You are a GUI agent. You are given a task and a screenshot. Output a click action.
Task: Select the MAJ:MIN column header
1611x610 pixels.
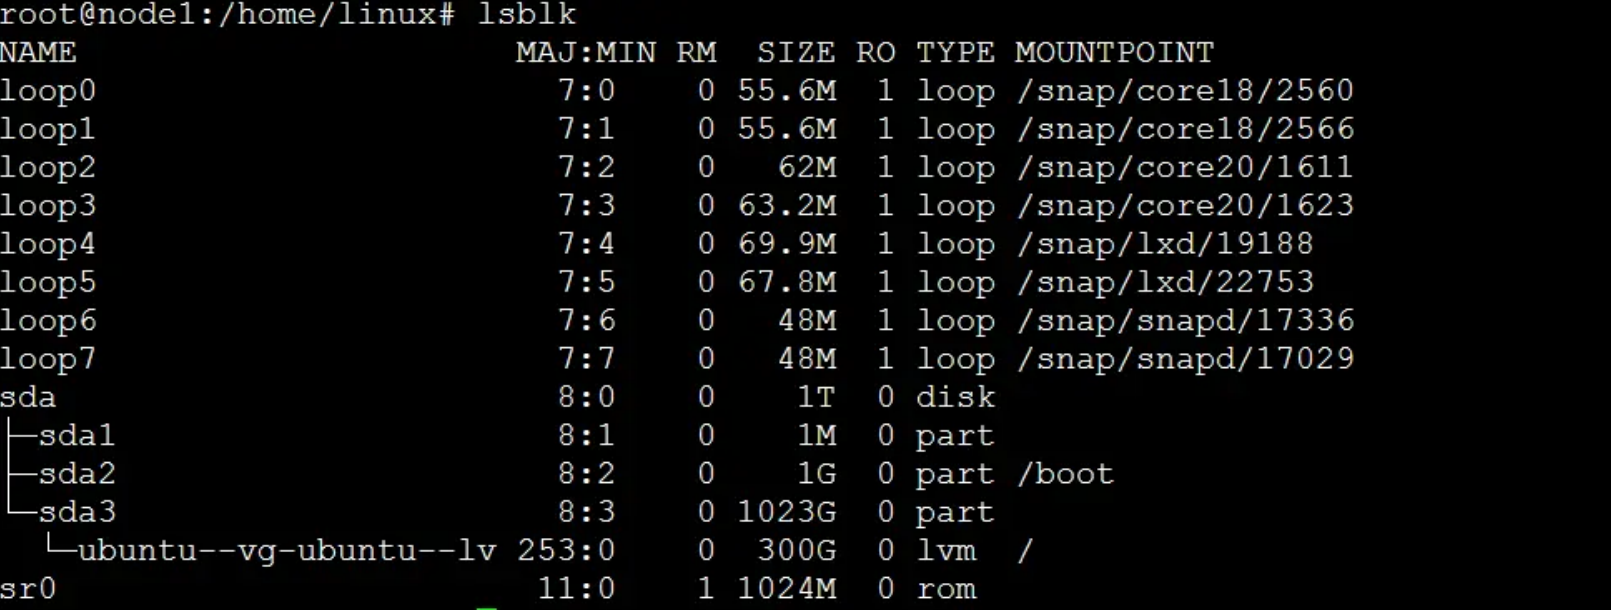pyautogui.click(x=586, y=52)
